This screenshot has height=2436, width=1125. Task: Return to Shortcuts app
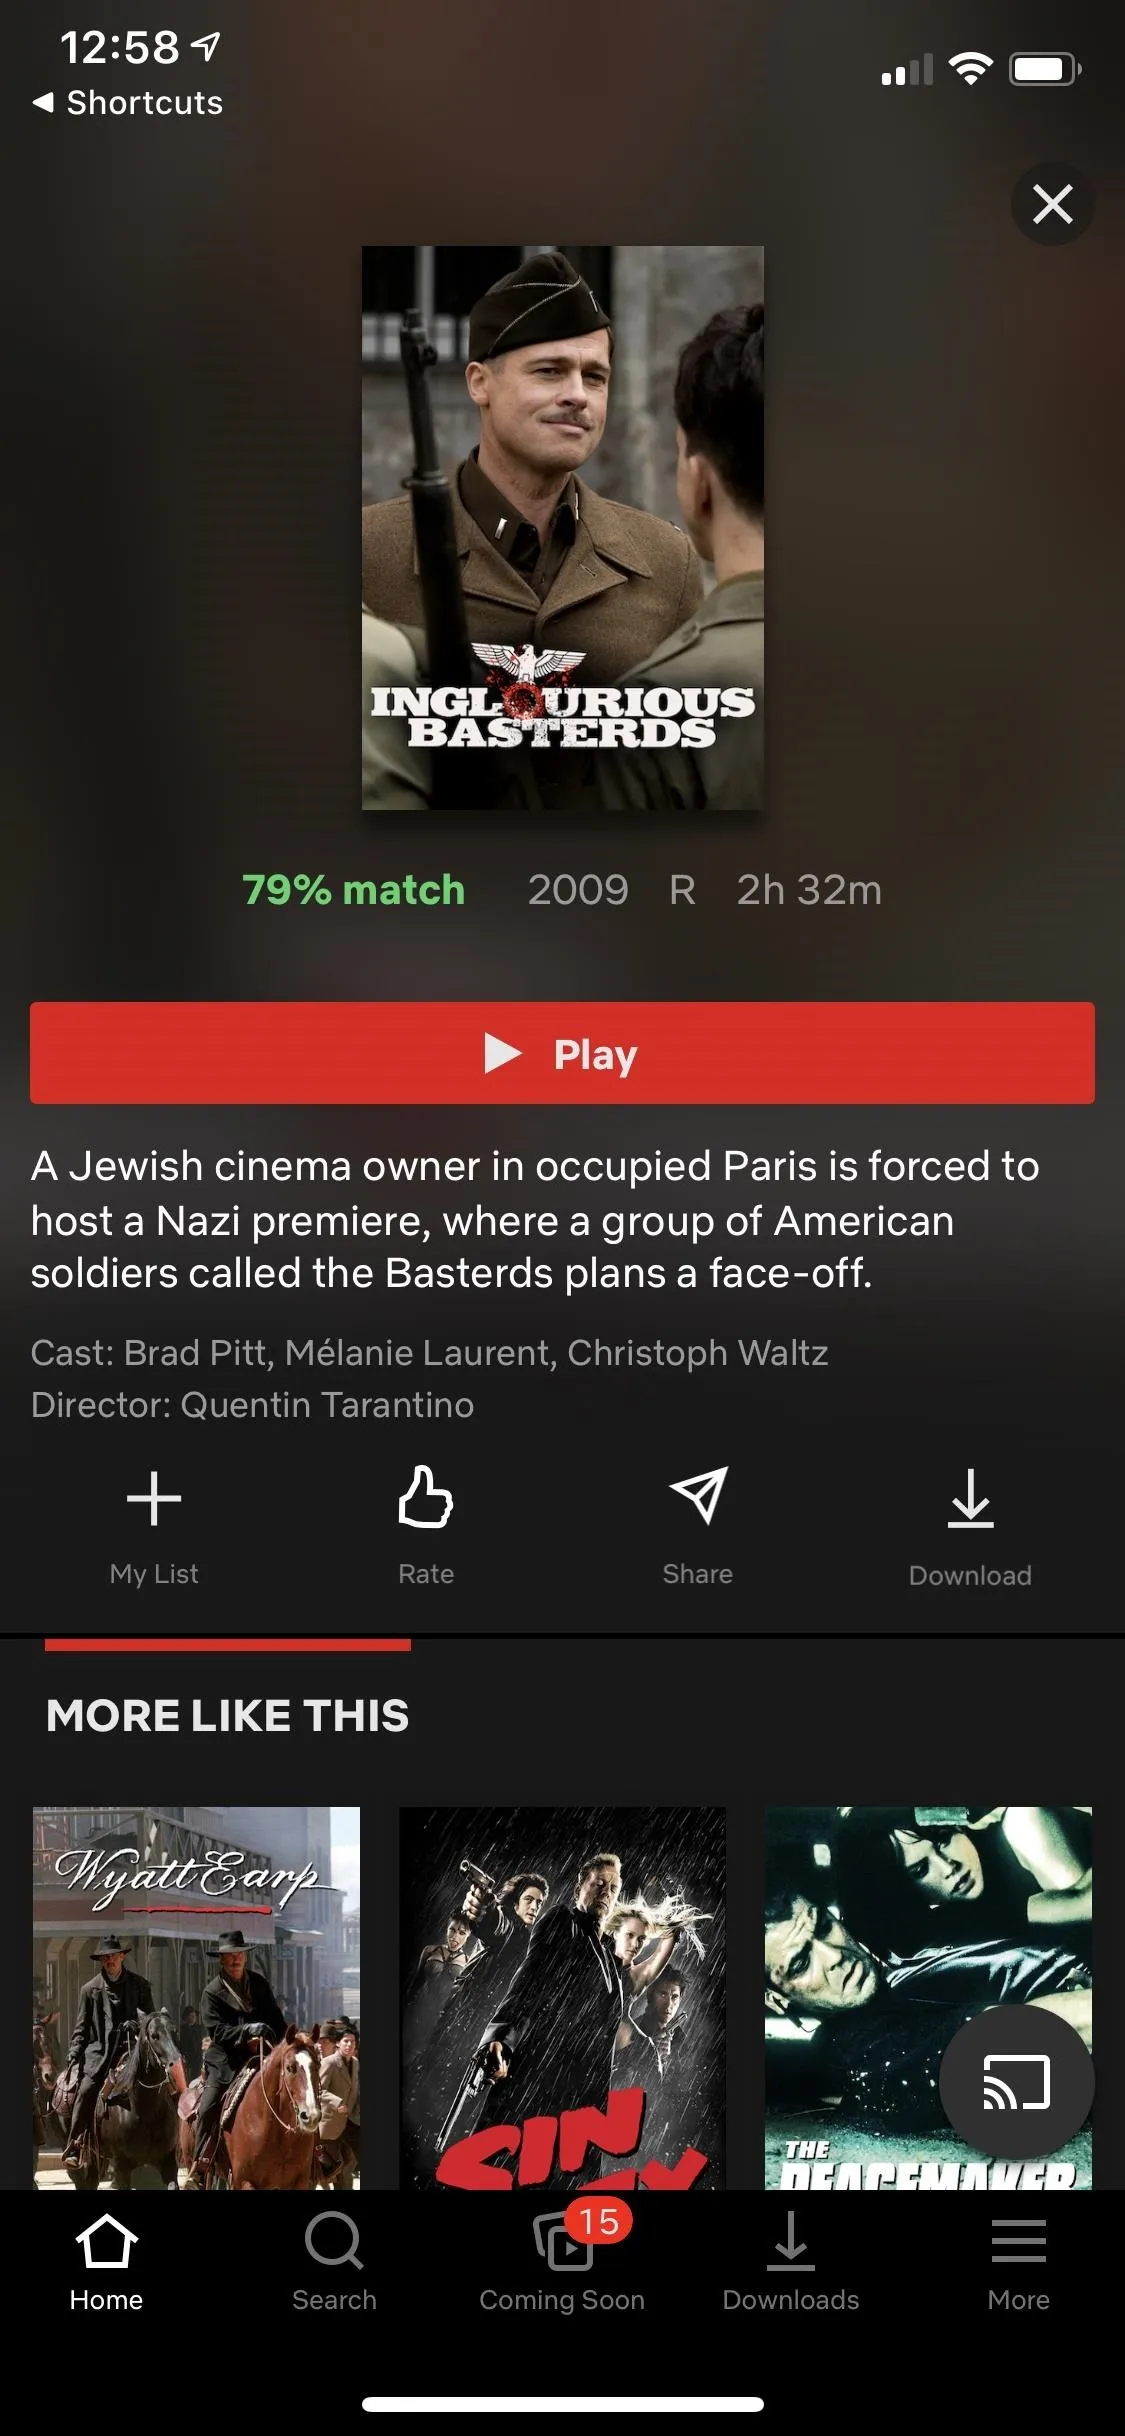click(x=128, y=102)
